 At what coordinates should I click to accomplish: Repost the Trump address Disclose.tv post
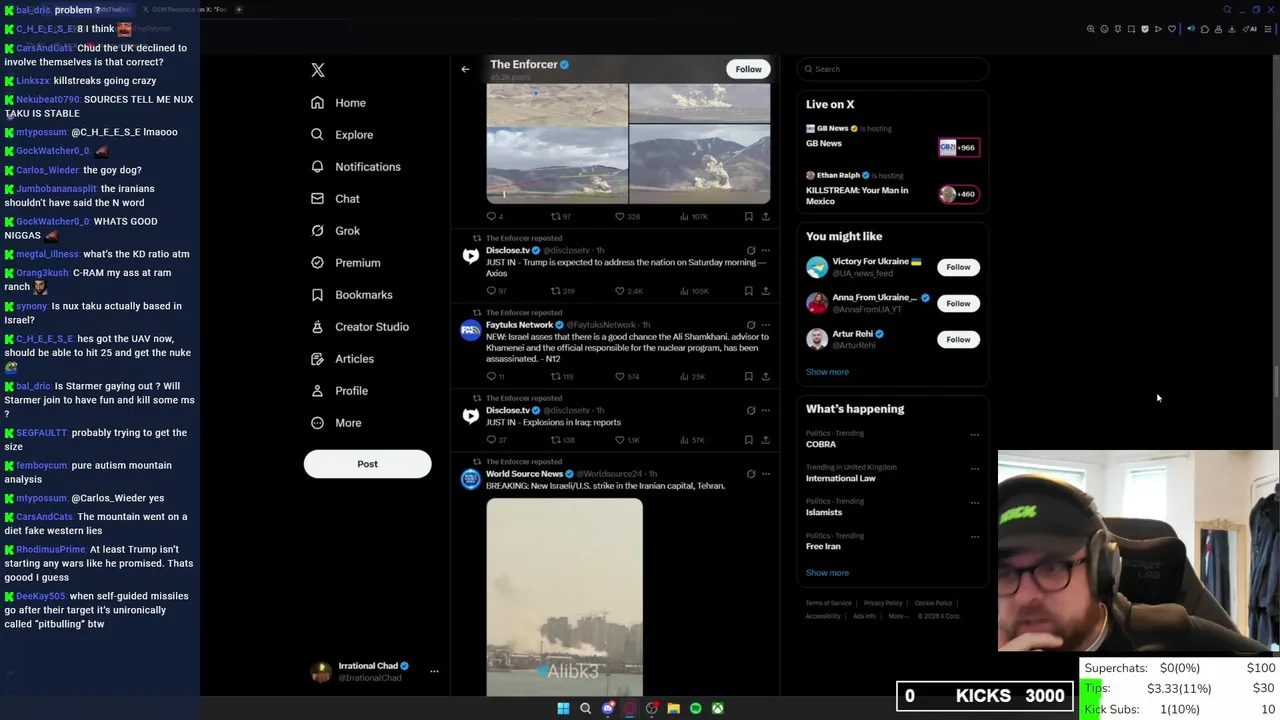point(556,291)
